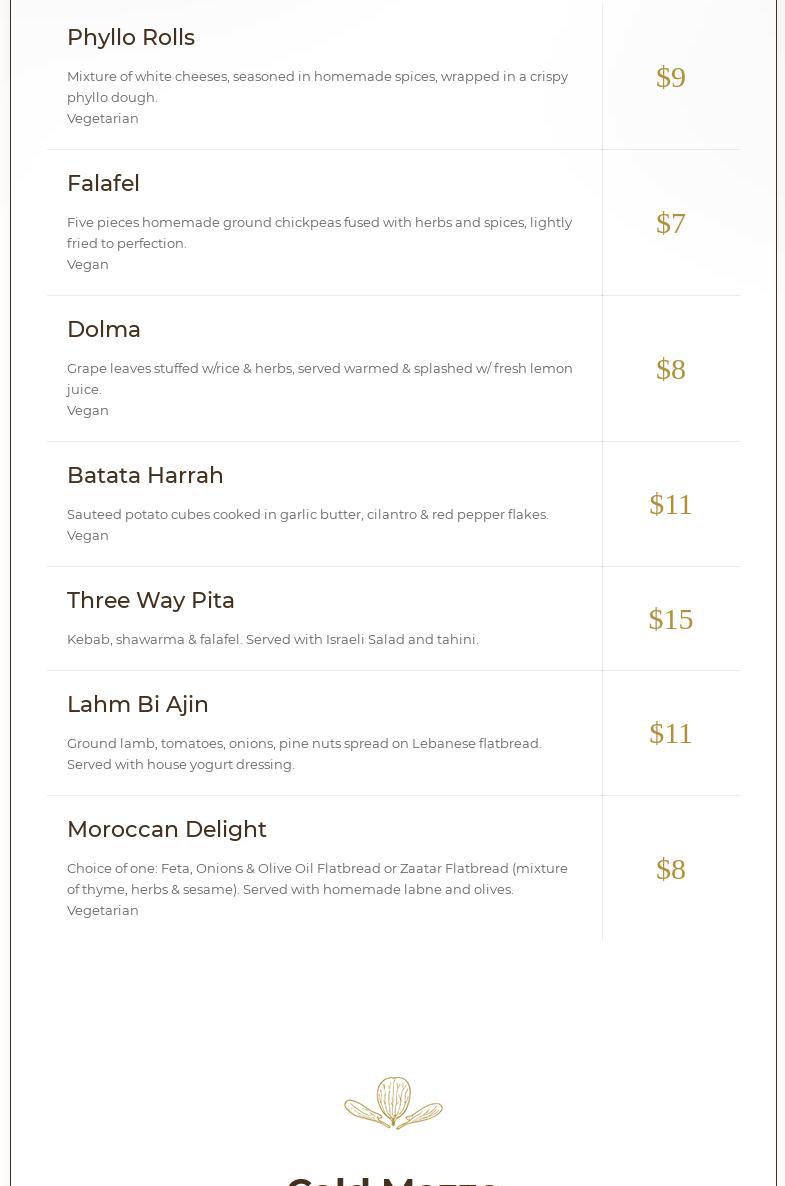Click the $11 price for Batata Harrah
Viewport: 785px width, 1186px height.
click(671, 504)
